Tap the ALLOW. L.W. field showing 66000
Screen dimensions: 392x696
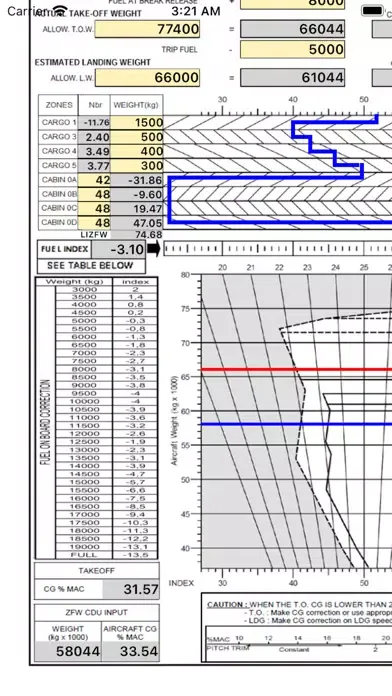tap(147, 78)
